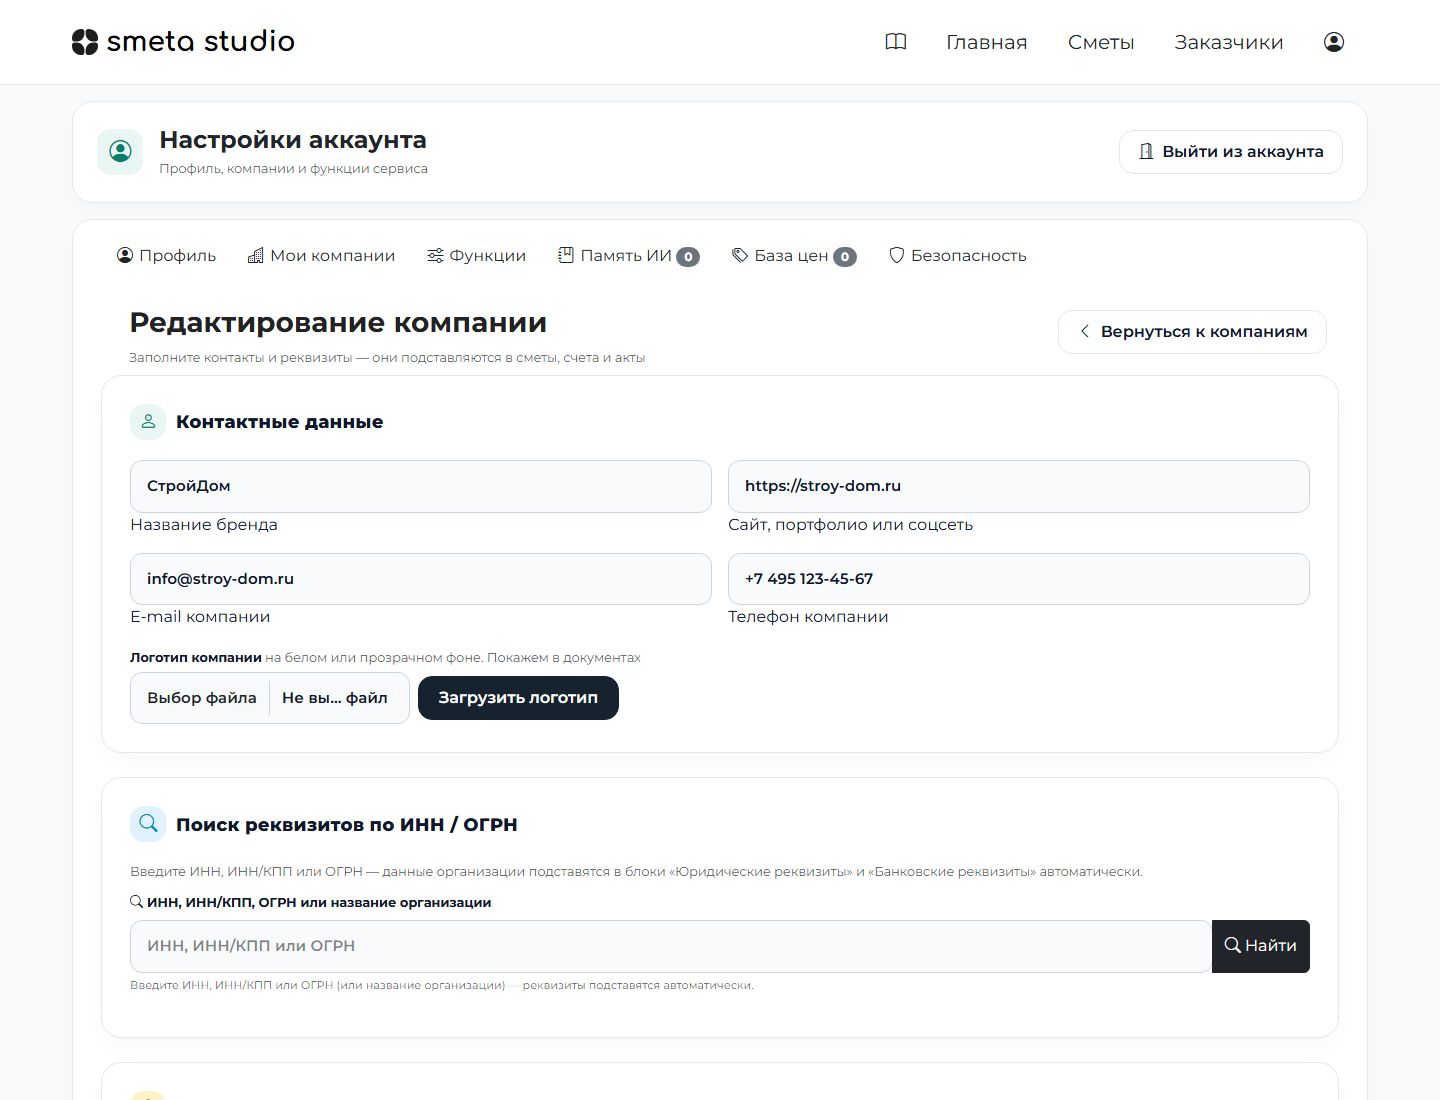Edit the company e-mail field
The image size is (1440, 1100).
click(x=421, y=579)
